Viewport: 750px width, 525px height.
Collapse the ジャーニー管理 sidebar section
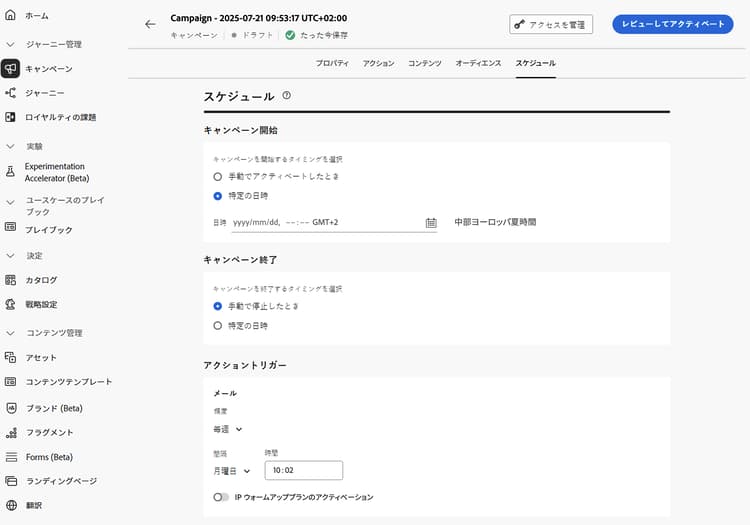pyautogui.click(x=11, y=45)
